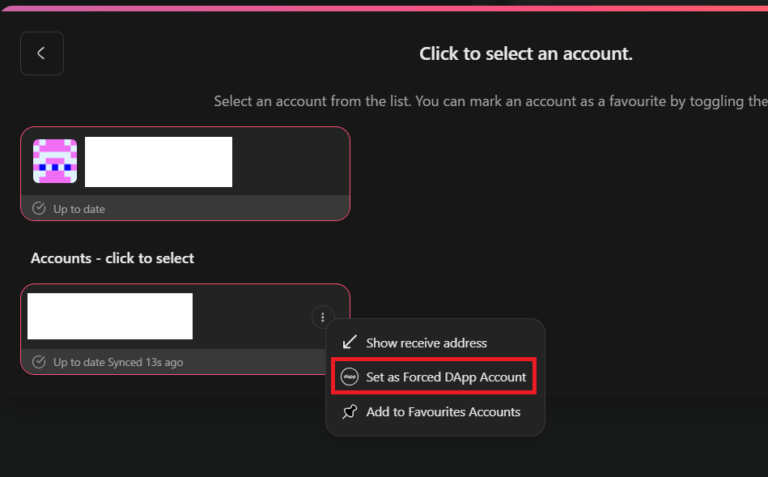Image resolution: width=768 pixels, height=477 pixels.
Task: Click the 'Accounts - click to select' heading
Action: [112, 258]
